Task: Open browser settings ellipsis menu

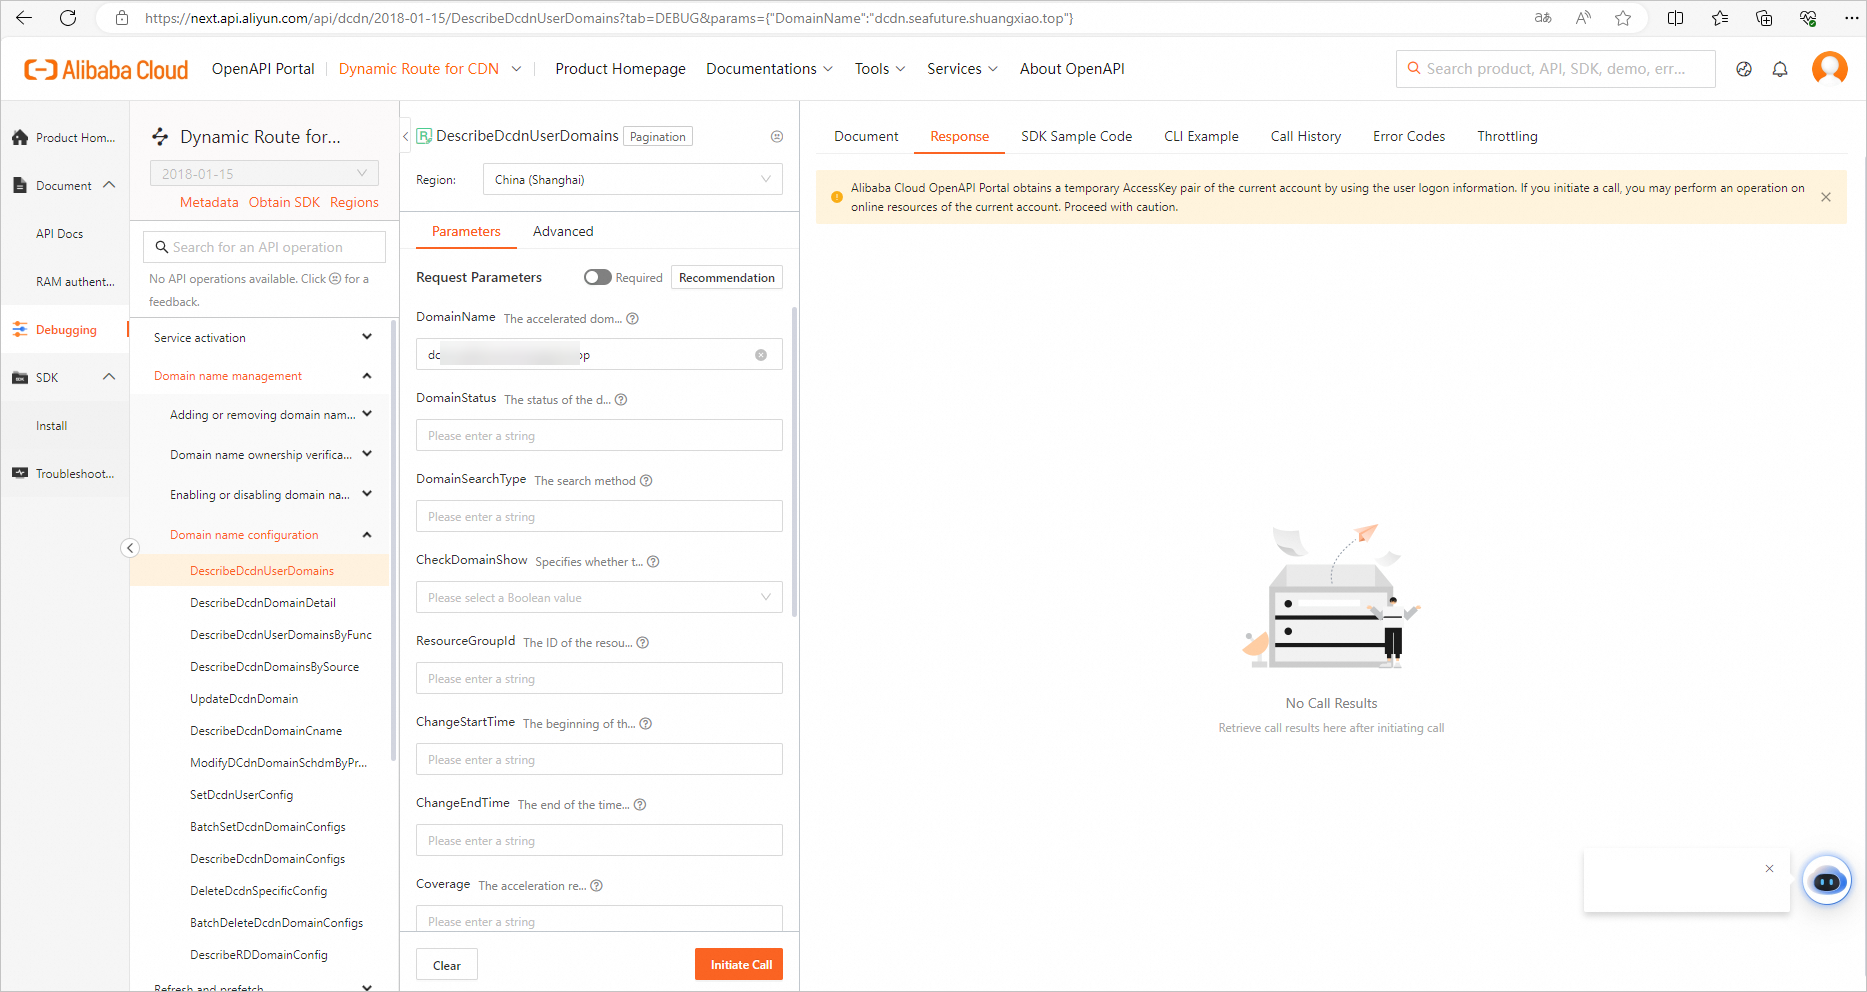Action: click(1851, 18)
